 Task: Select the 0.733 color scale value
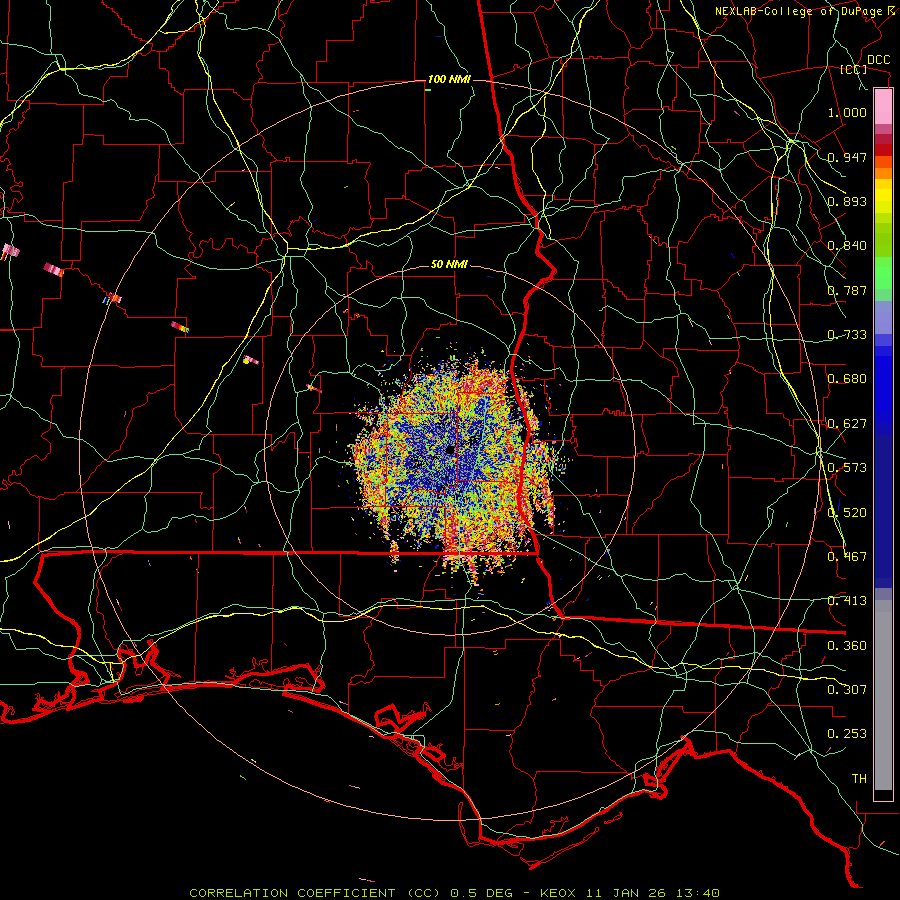847,334
